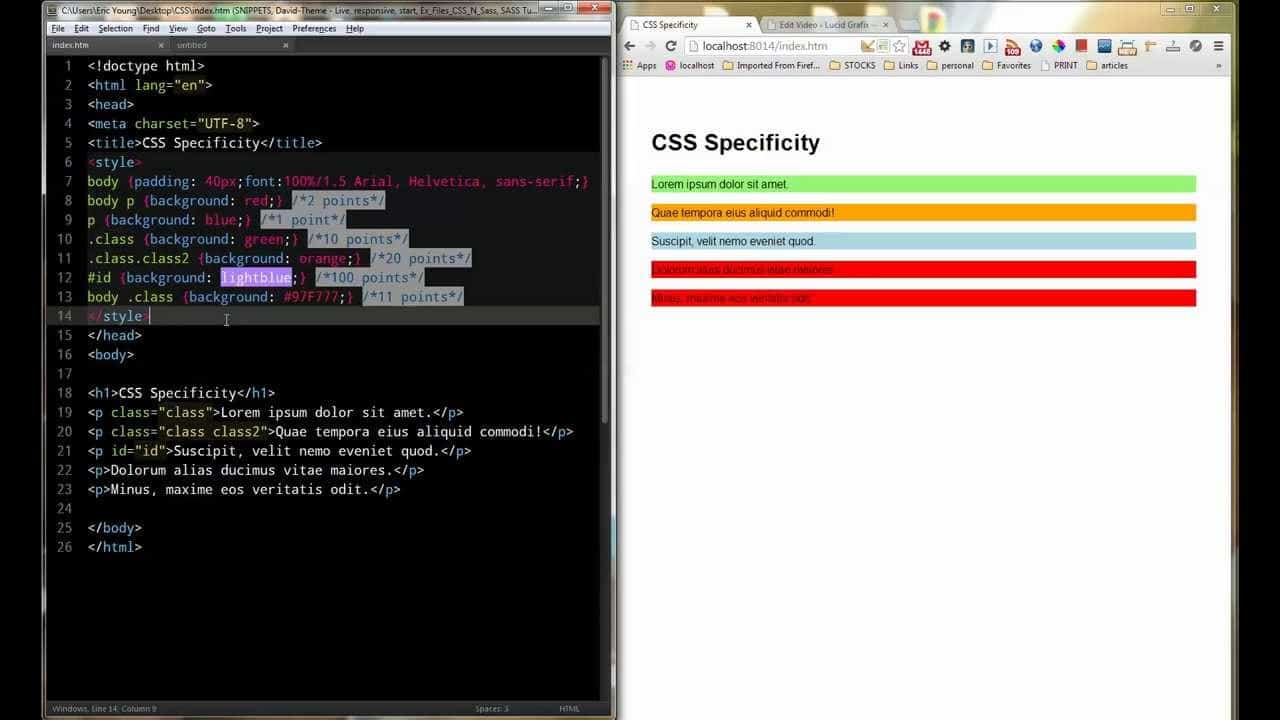The width and height of the screenshot is (1280, 720).
Task: Open the personal bookmarks folder
Action: (950, 66)
